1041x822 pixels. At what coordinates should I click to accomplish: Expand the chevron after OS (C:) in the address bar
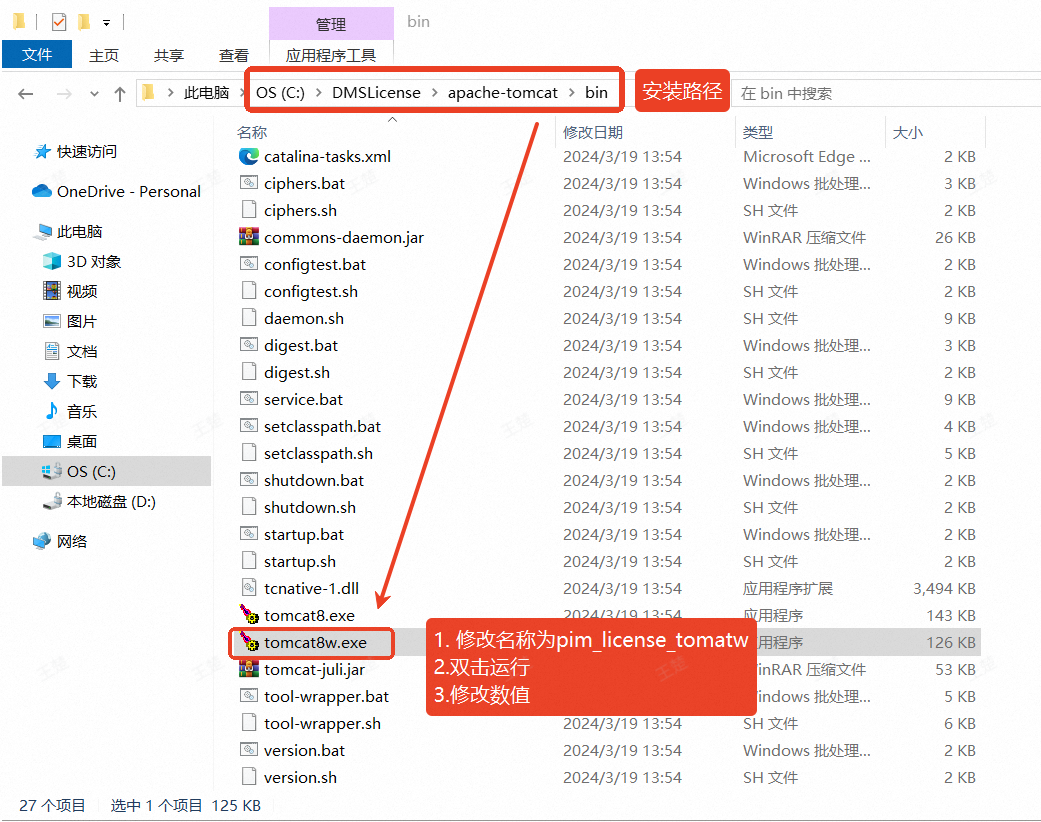point(319,92)
